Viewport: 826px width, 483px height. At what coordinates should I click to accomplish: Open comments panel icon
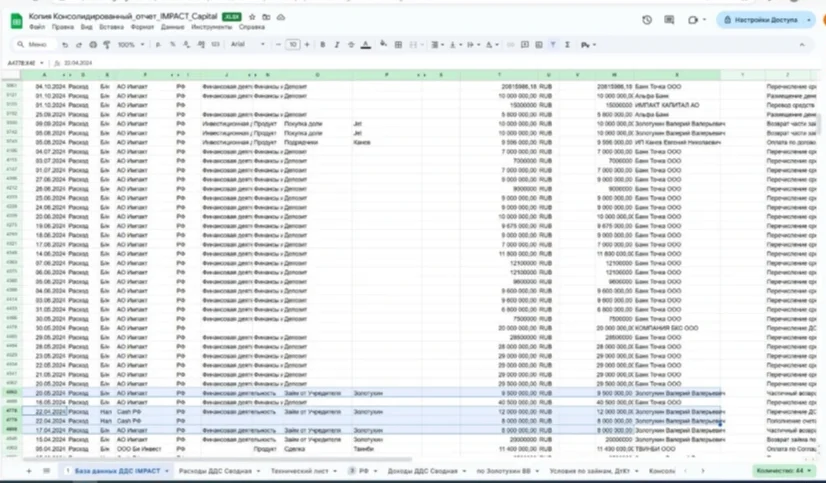point(669,20)
